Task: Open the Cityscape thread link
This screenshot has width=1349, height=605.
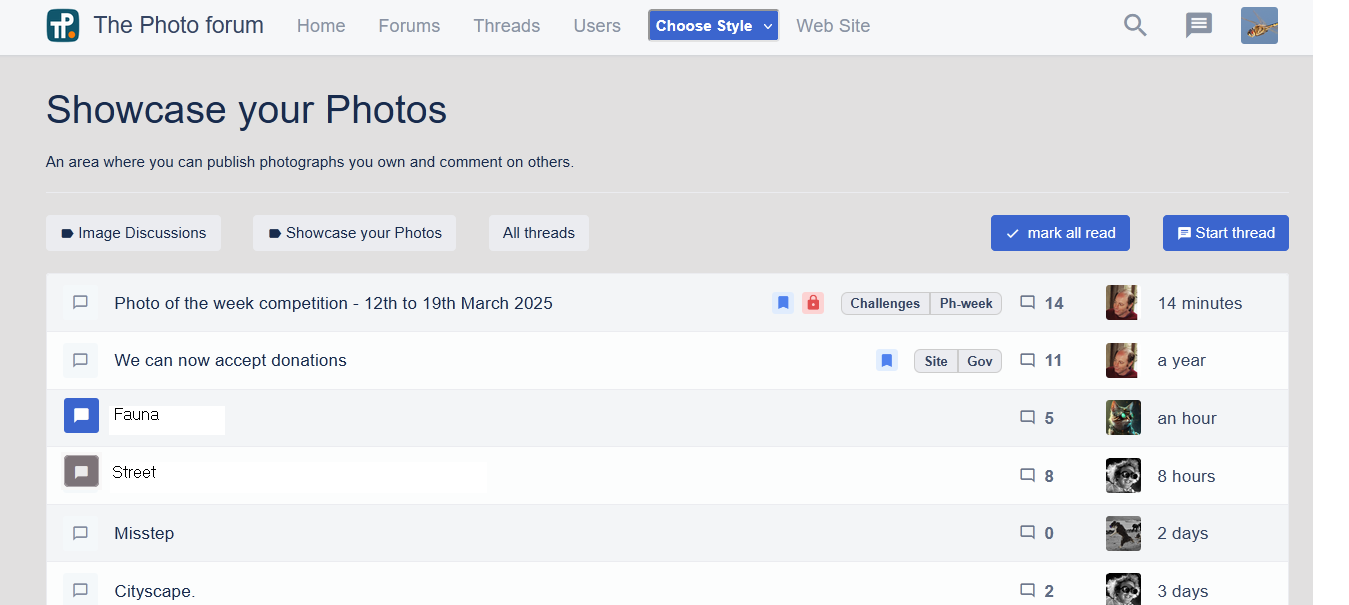Action: pos(154,591)
